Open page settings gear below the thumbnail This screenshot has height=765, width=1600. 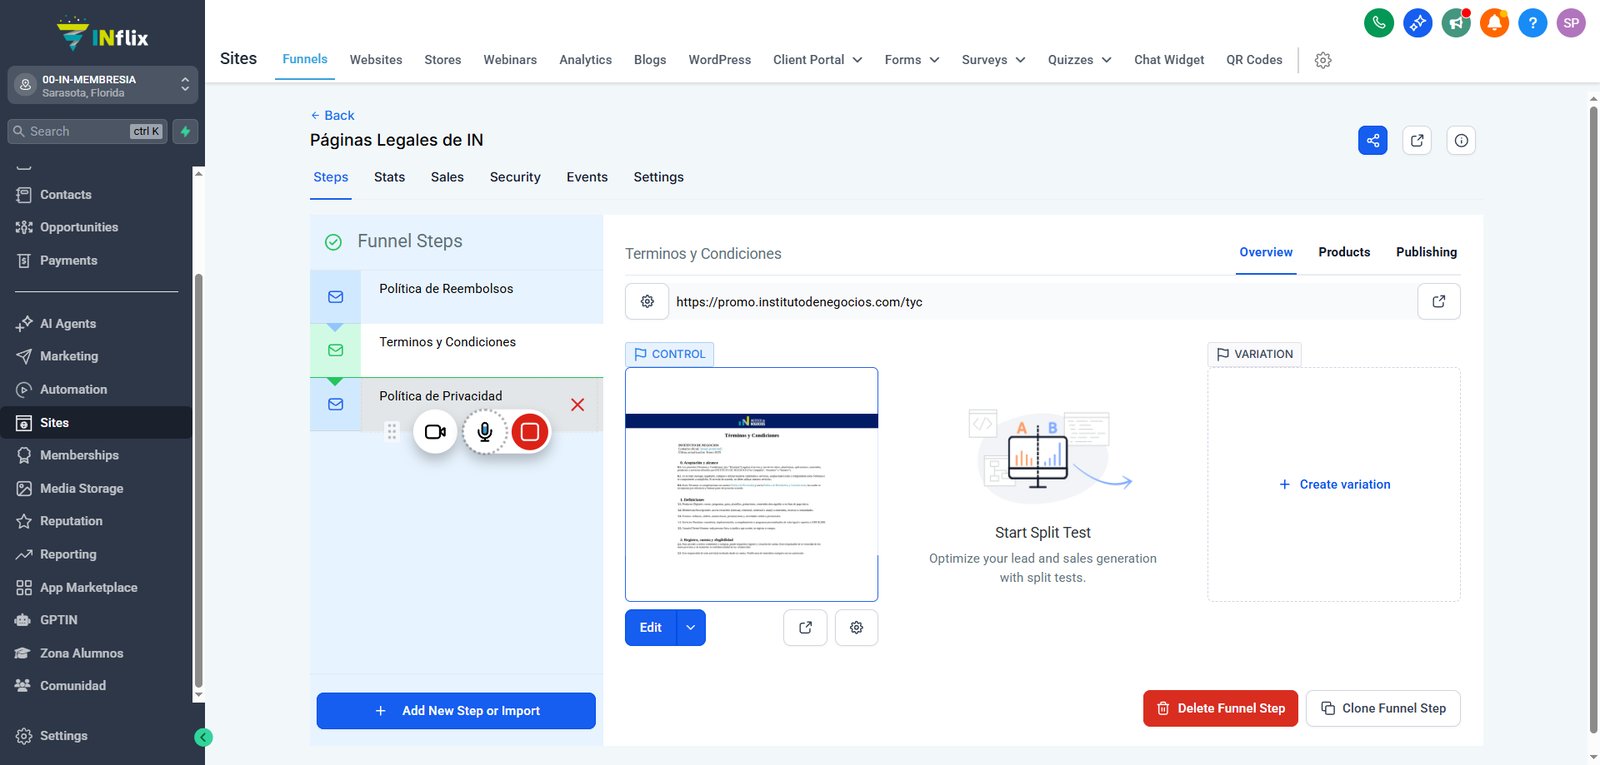pyautogui.click(x=856, y=628)
